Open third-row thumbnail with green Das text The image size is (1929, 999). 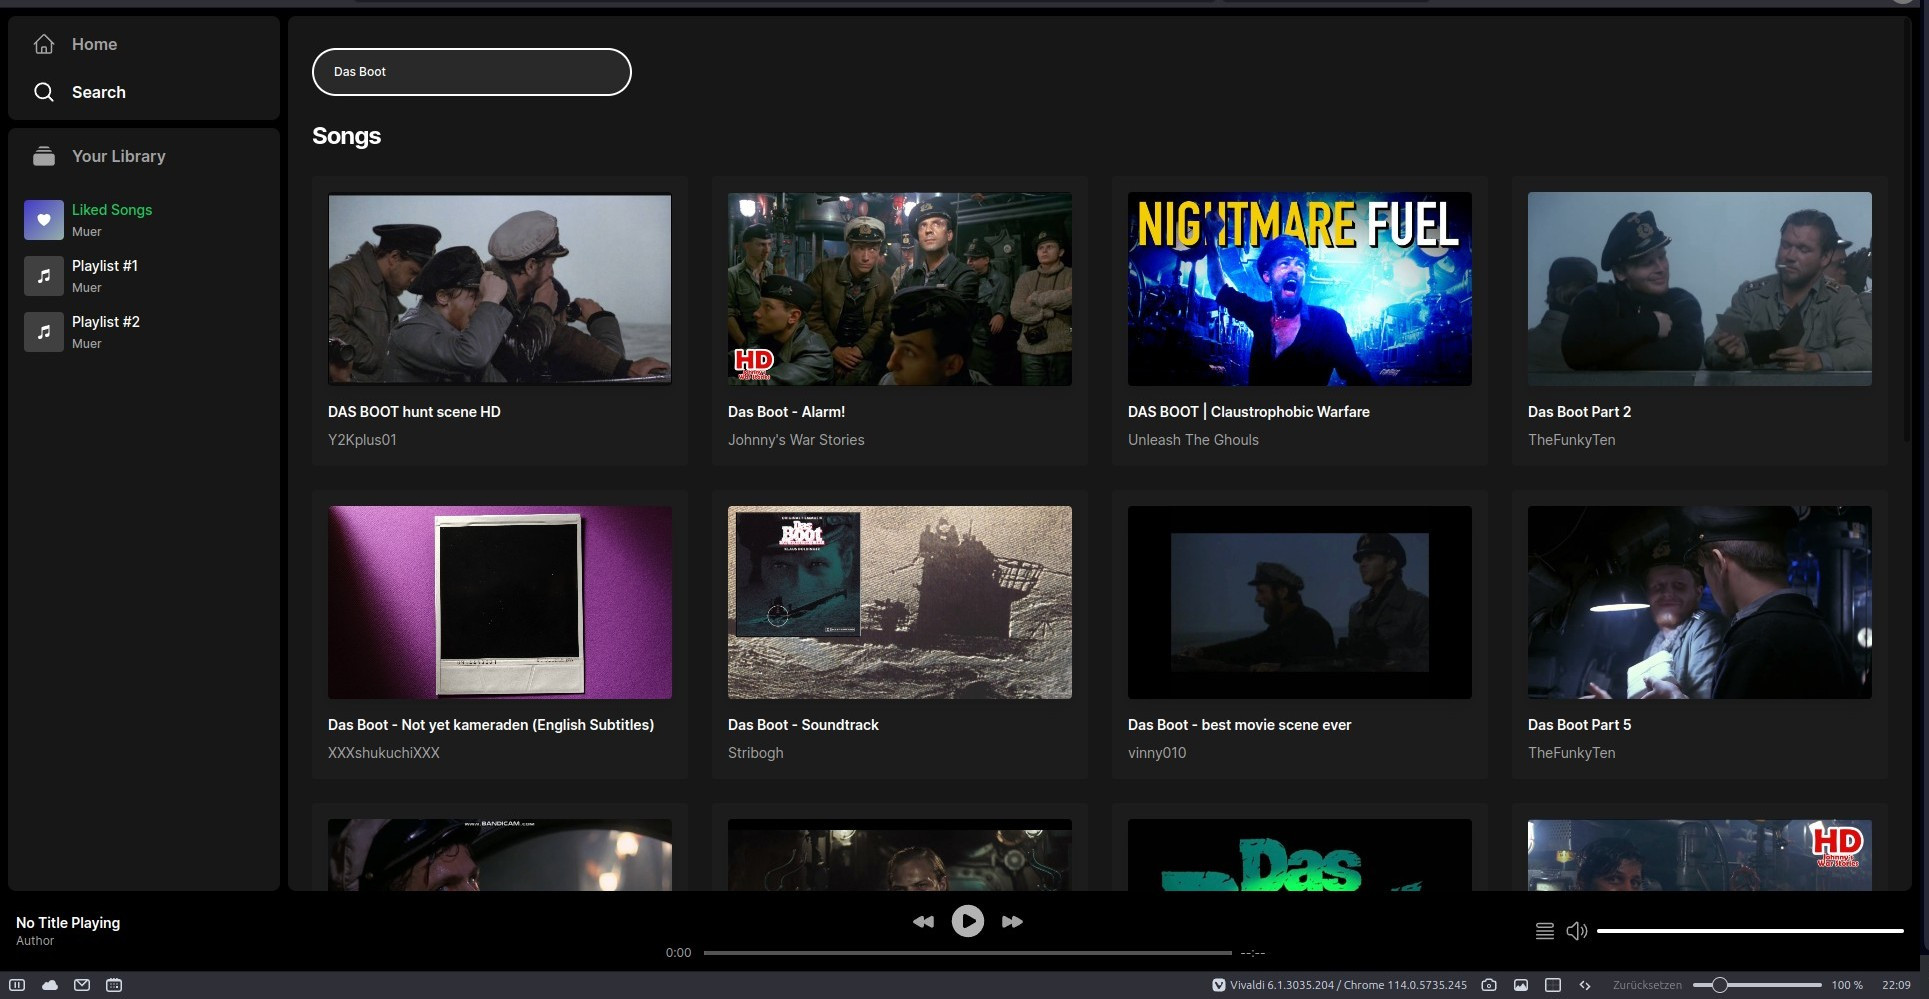pos(1300,855)
